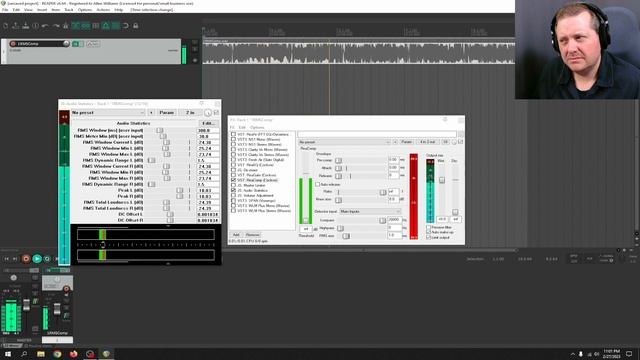Open Track menu in REAPER
Image resolution: width=640 pixels, height=360 pixels.
tap(69, 10)
